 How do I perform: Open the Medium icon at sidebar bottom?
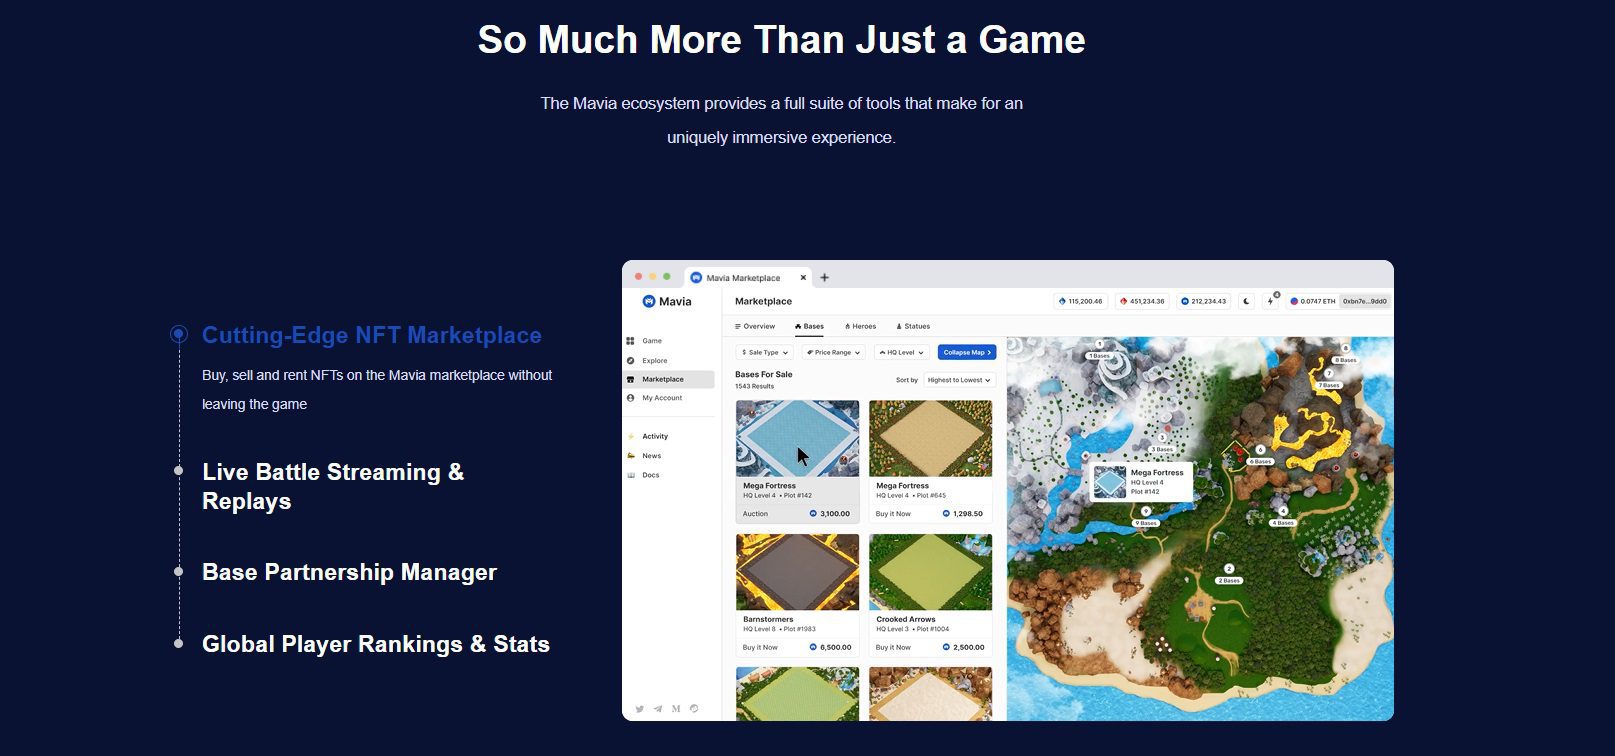pyautogui.click(x=676, y=709)
